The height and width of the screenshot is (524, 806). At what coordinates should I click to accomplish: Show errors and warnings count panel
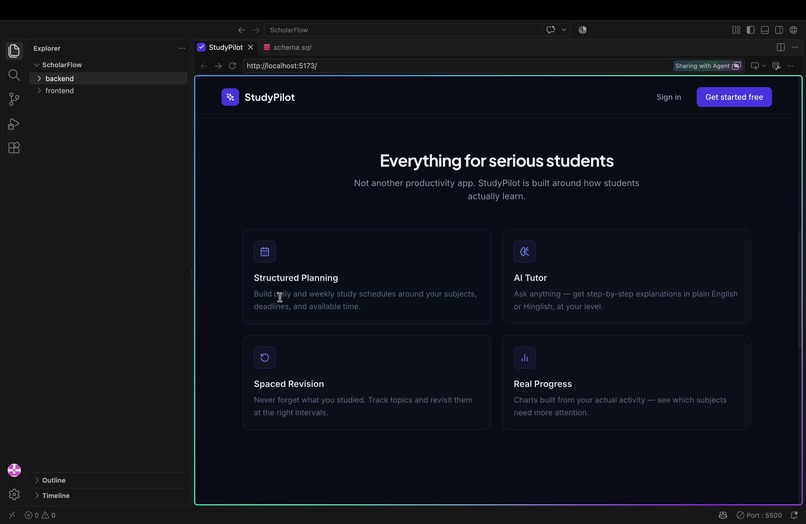(40, 515)
